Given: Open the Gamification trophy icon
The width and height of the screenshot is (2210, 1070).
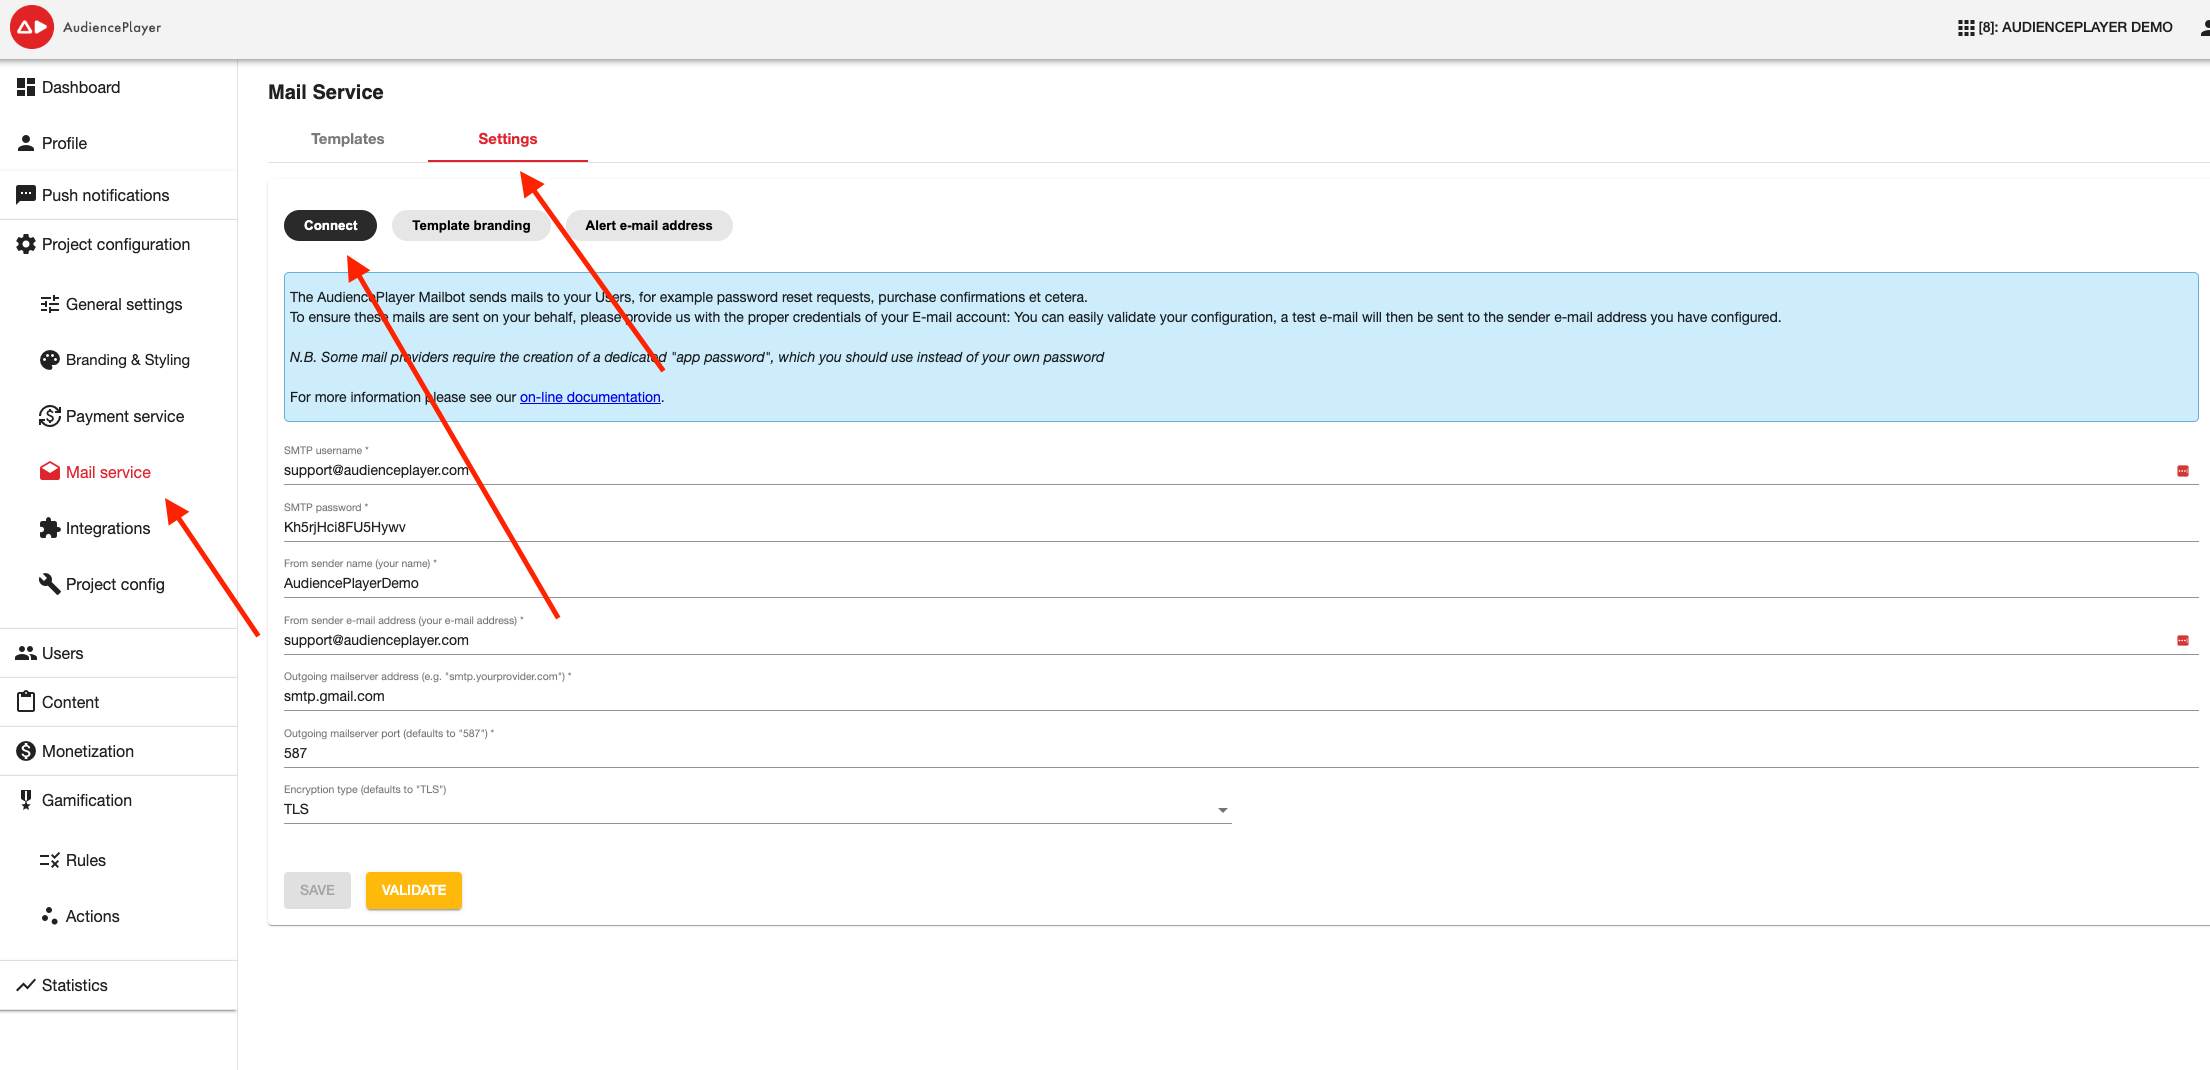Looking at the screenshot, I should coord(26,800).
